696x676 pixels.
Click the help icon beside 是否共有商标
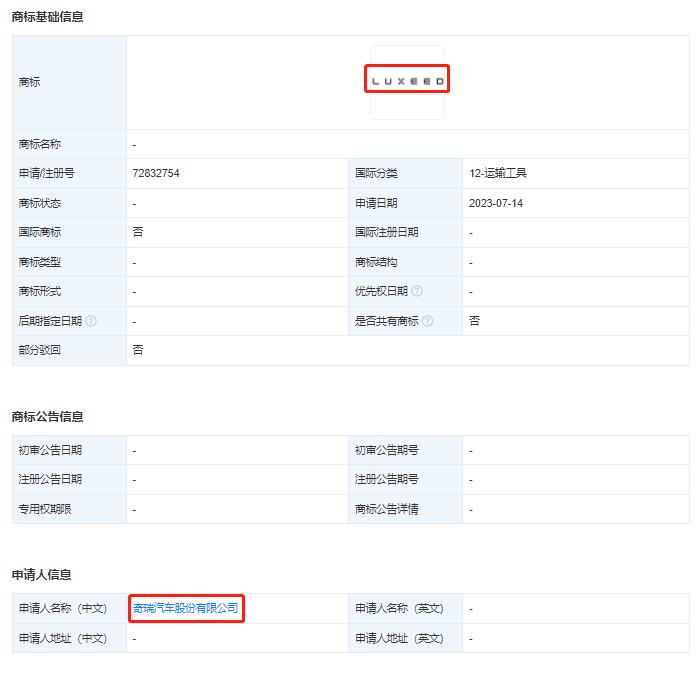click(x=427, y=320)
